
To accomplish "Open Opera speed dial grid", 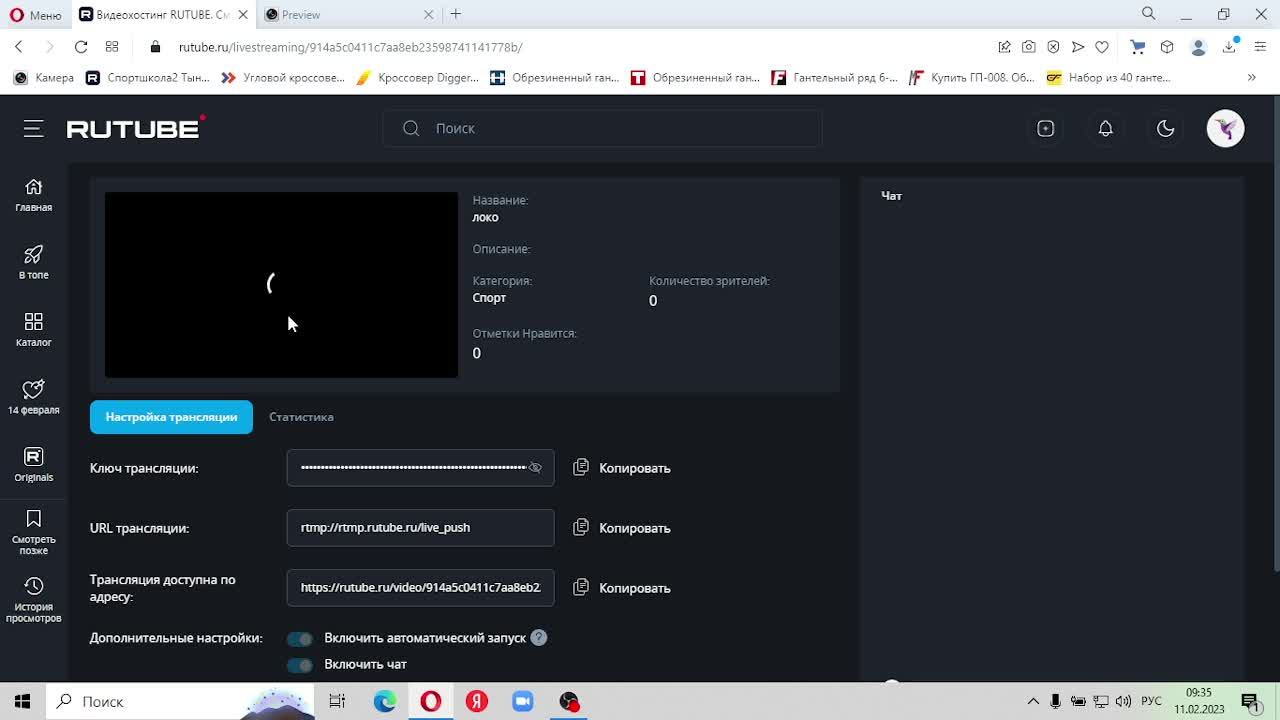I will (112, 47).
